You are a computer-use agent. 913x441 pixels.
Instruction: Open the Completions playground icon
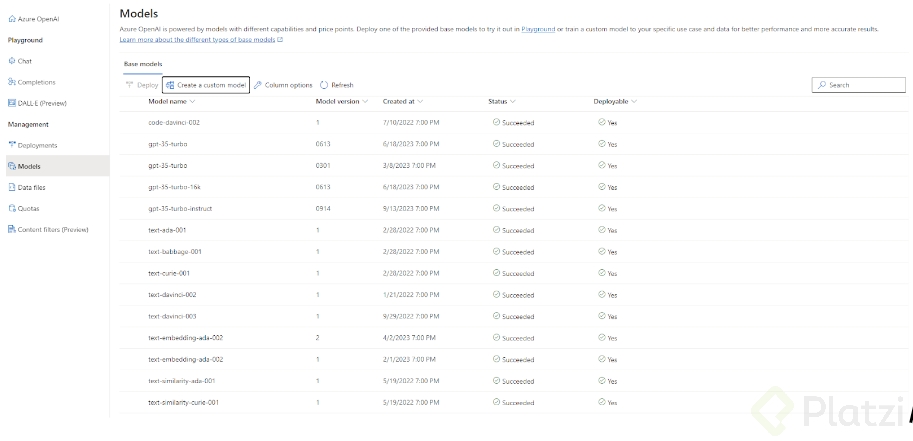coord(12,82)
